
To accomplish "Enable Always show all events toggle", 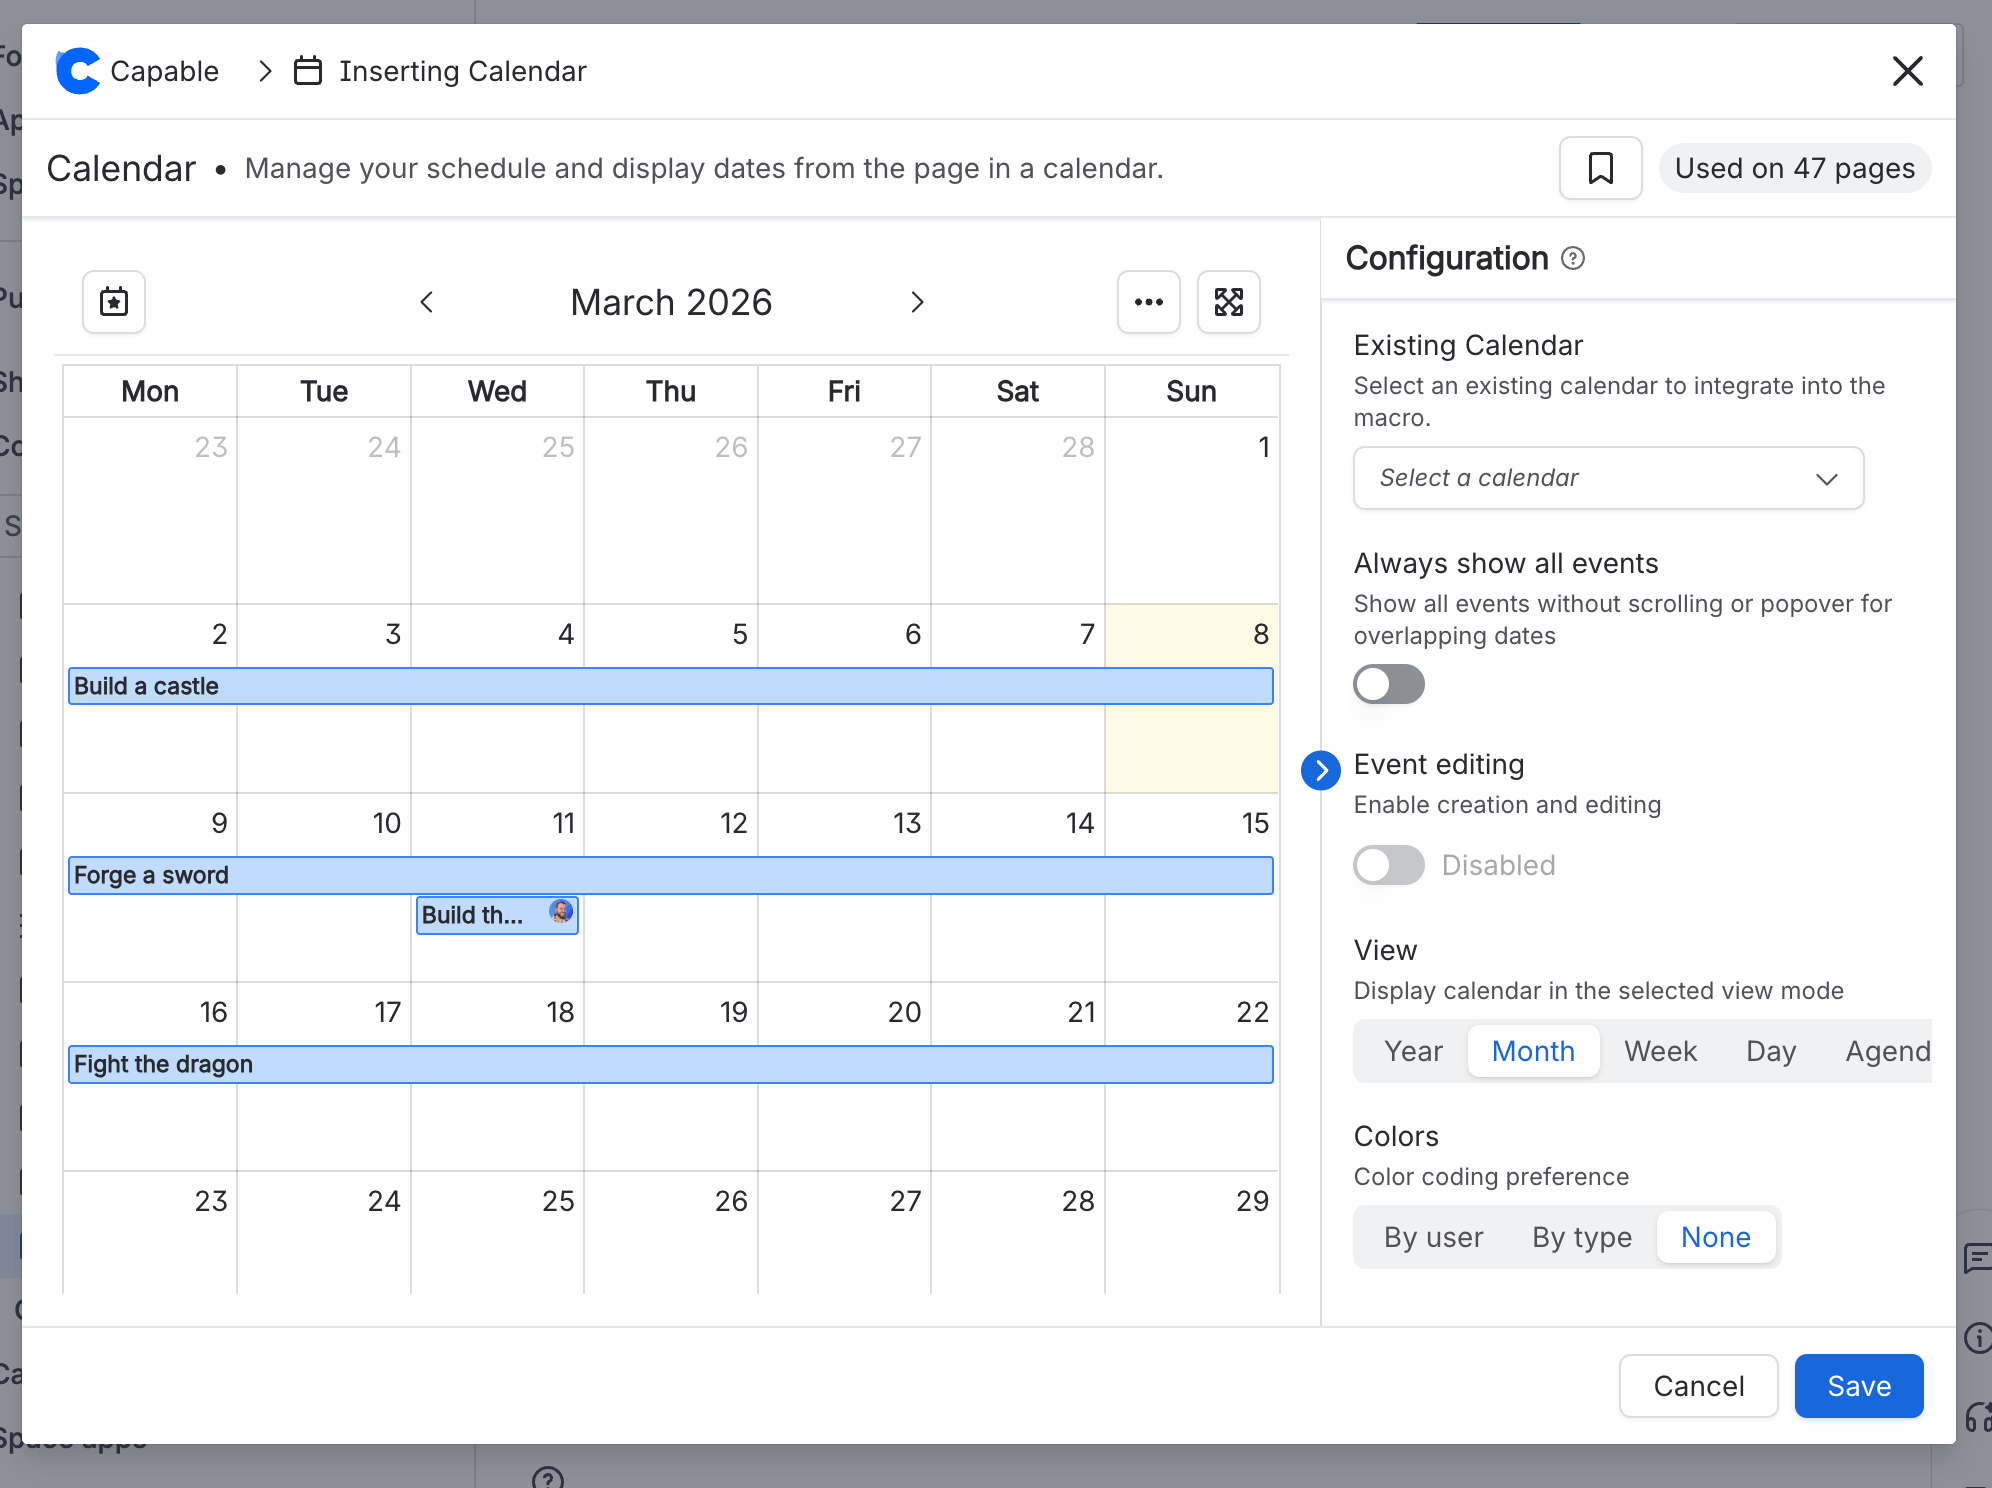I will [x=1388, y=685].
